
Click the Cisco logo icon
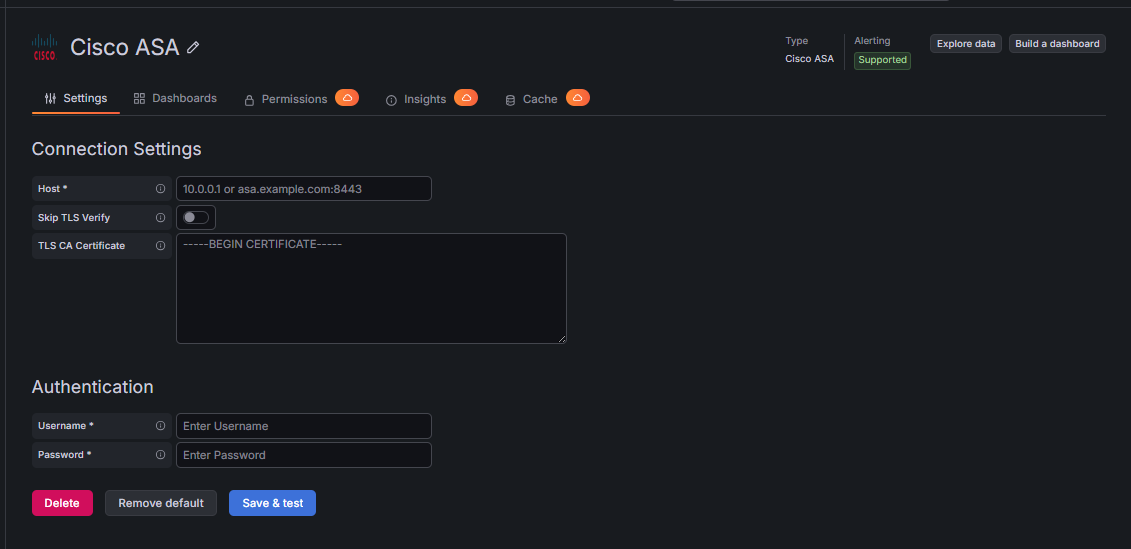45,48
